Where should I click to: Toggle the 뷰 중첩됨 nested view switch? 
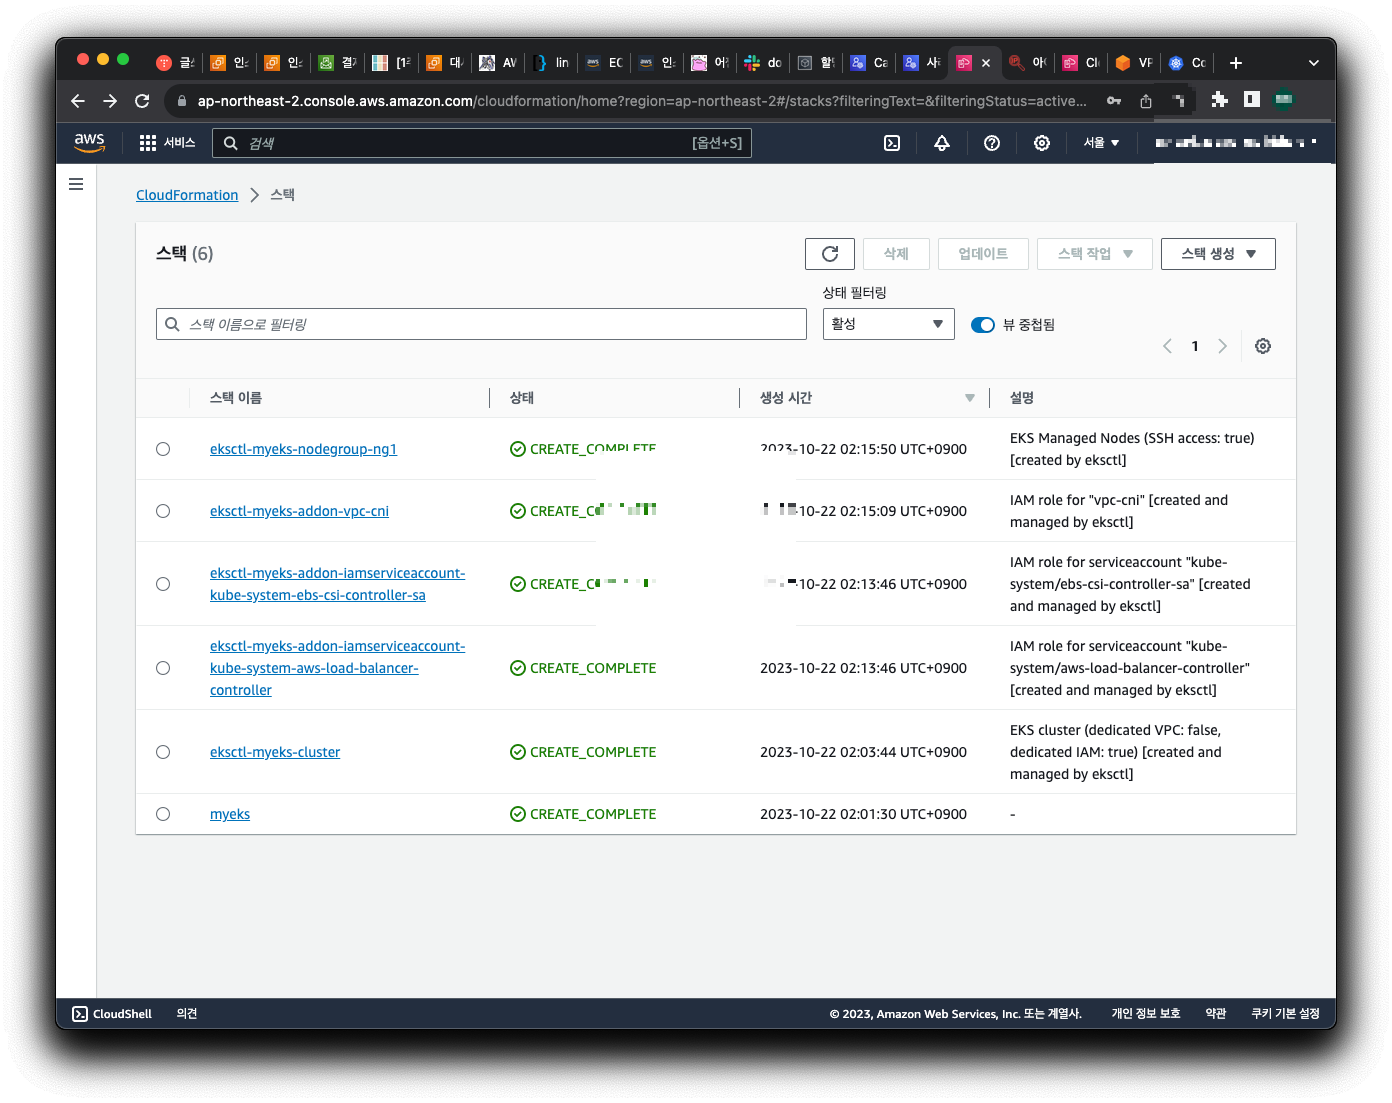tap(983, 325)
